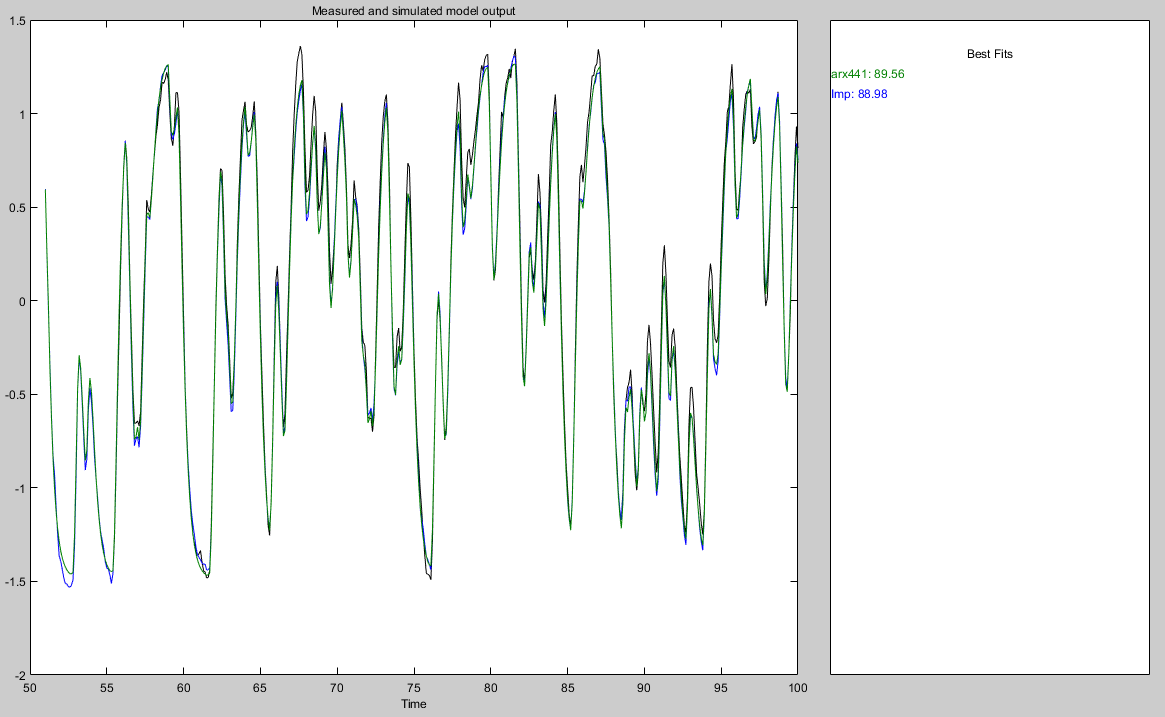Select the x-axis tick label 85

pyautogui.click(x=567, y=688)
